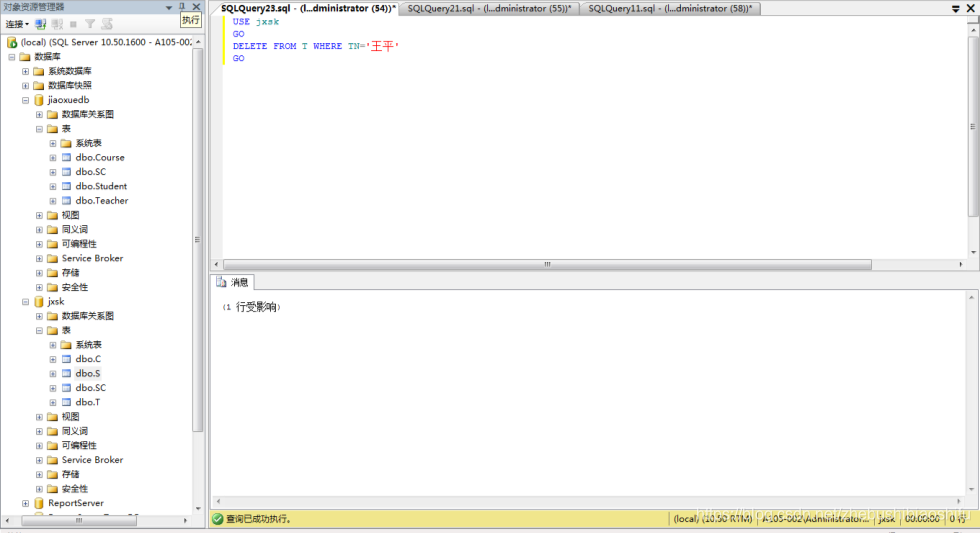
Task: Select dbo.SC table icon under jxsk
Action: point(66,388)
